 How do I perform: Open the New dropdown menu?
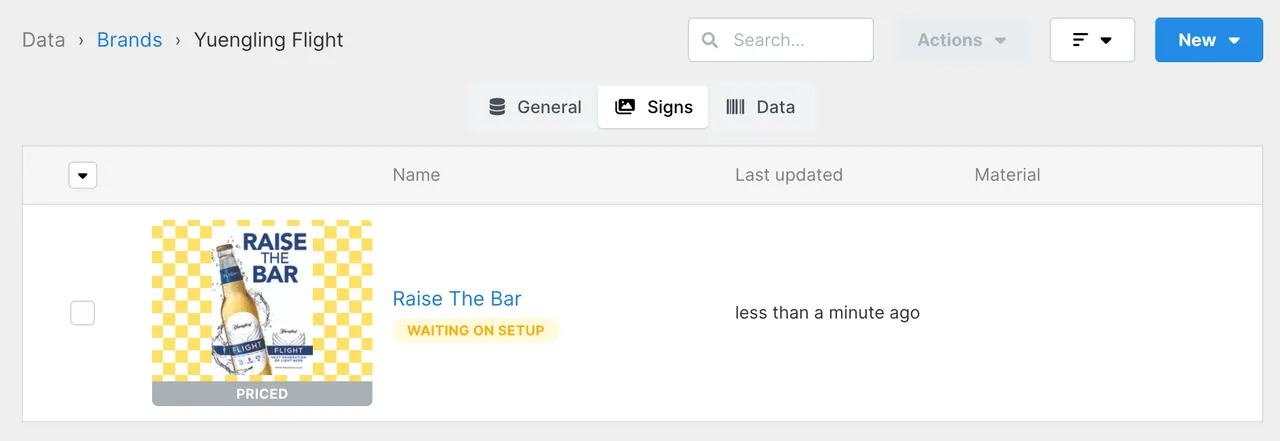point(1209,40)
